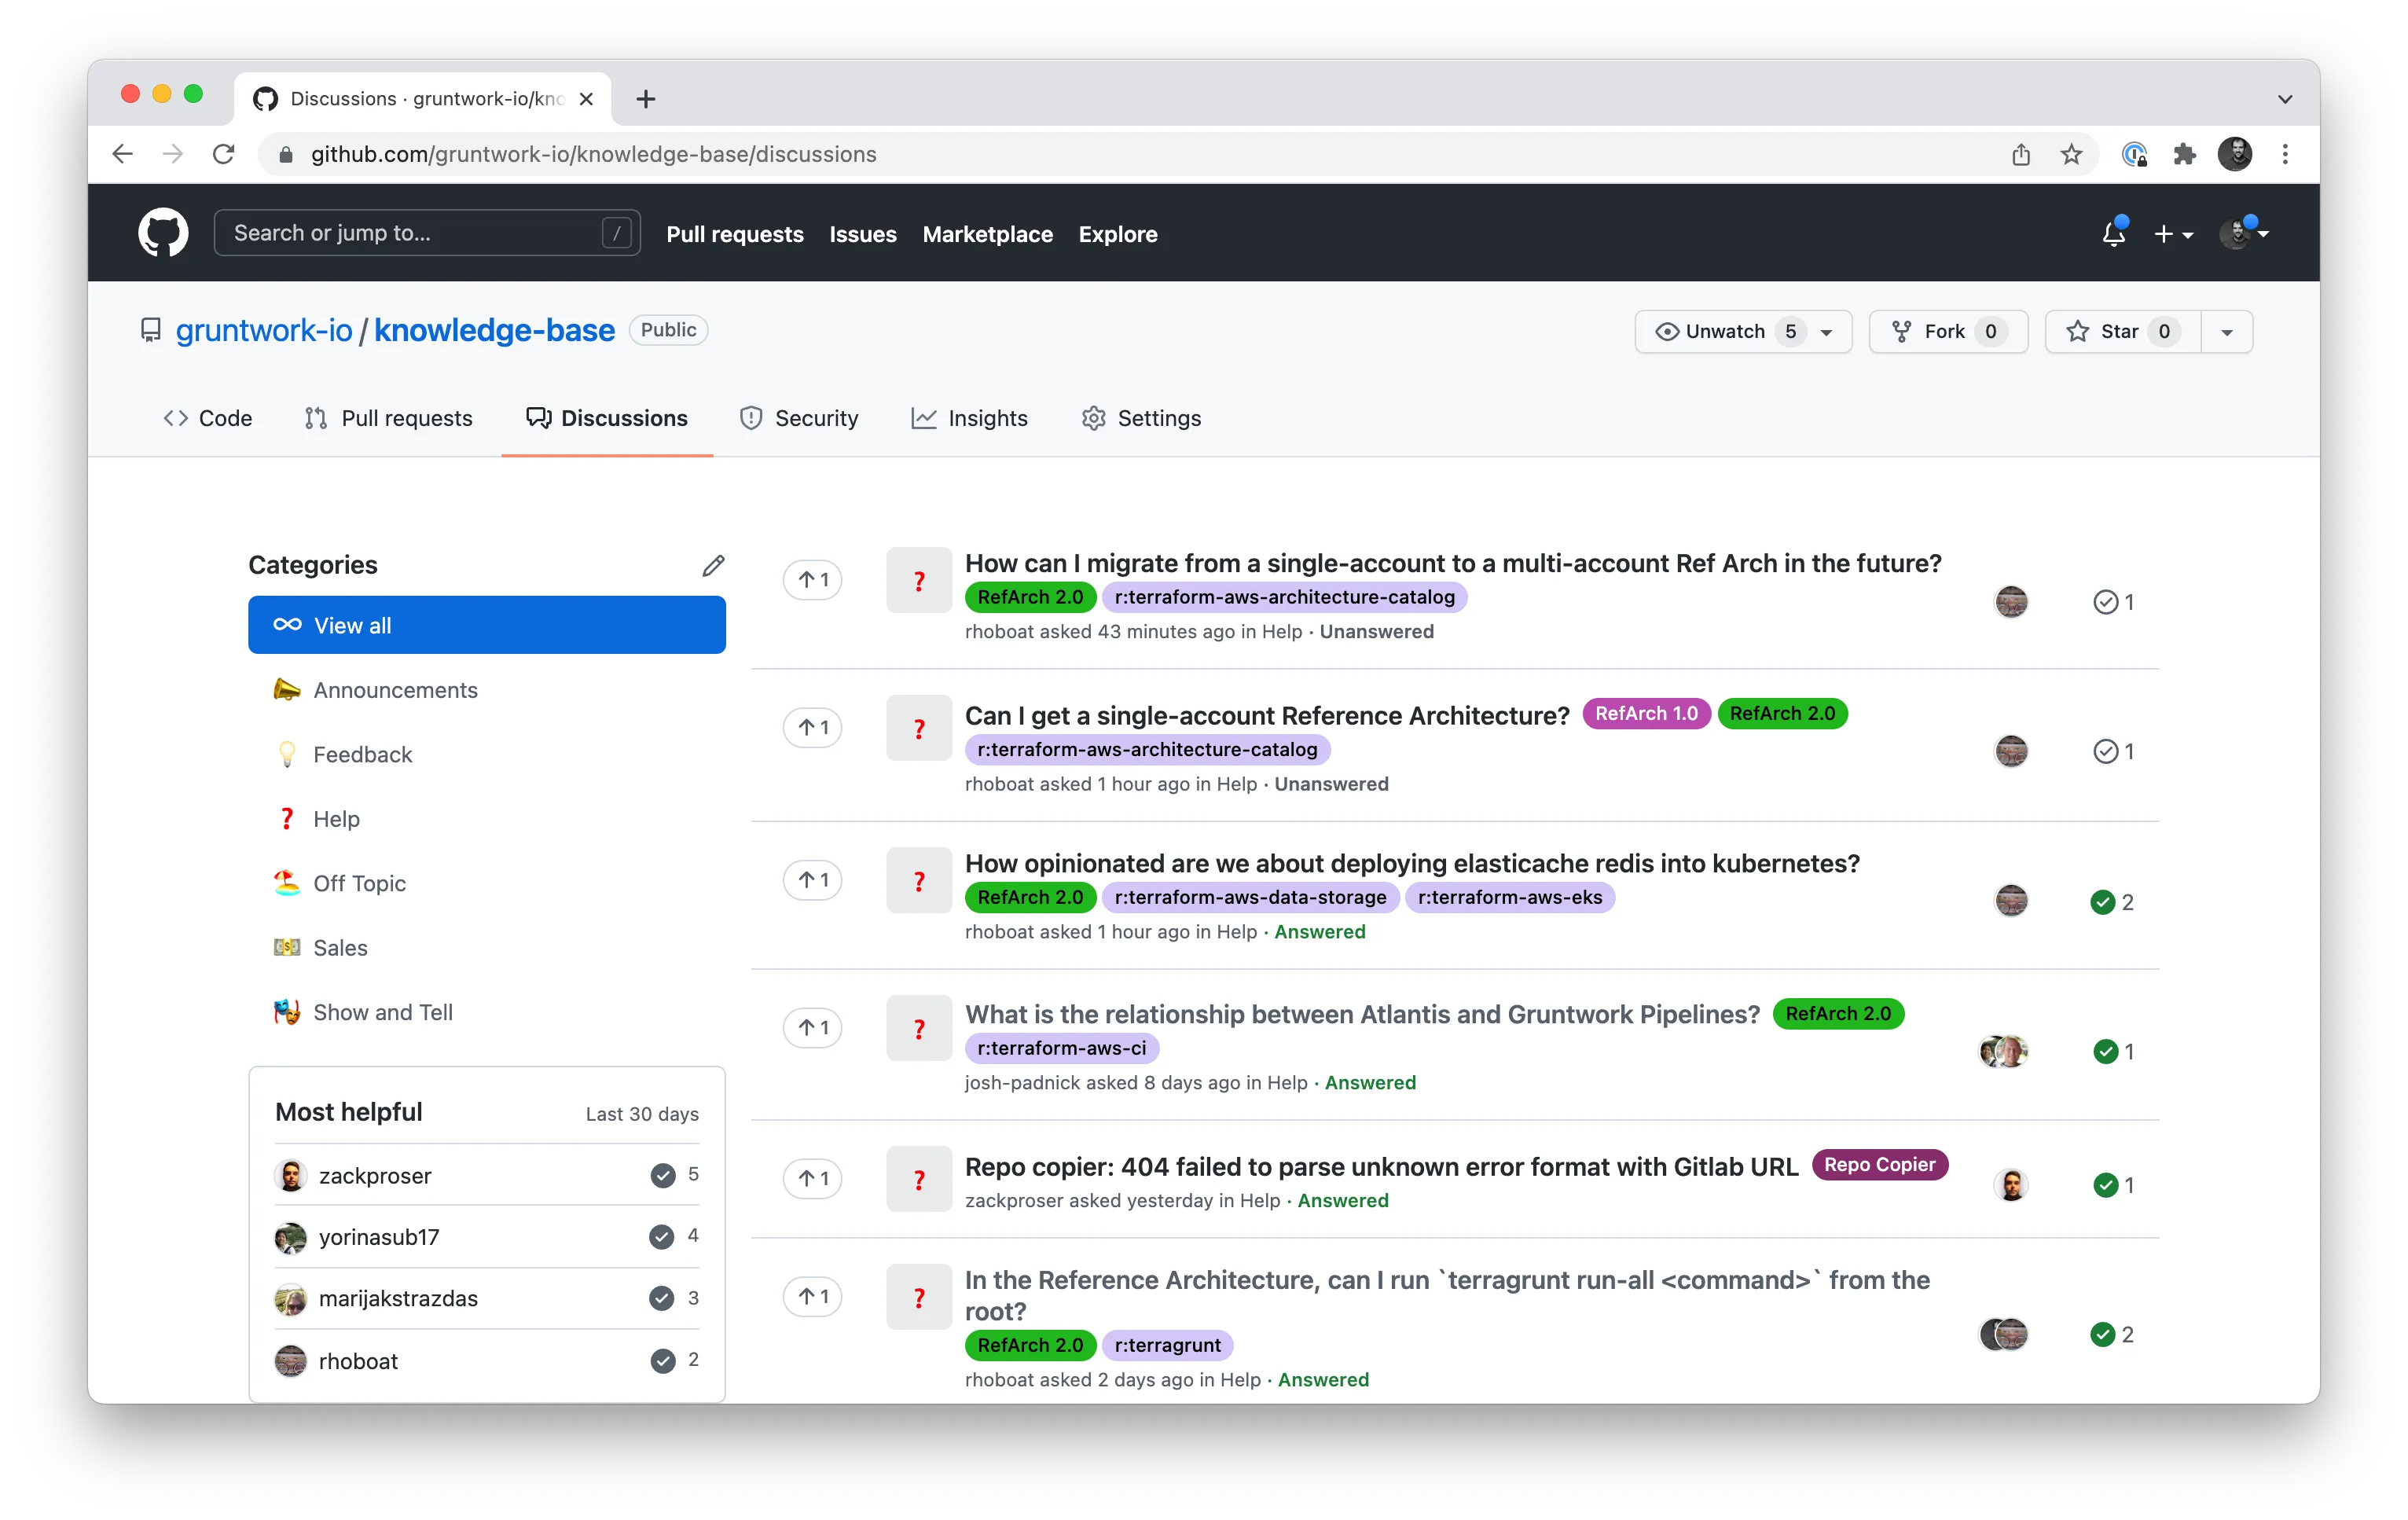Click the browser extensions puzzle icon

point(2184,154)
